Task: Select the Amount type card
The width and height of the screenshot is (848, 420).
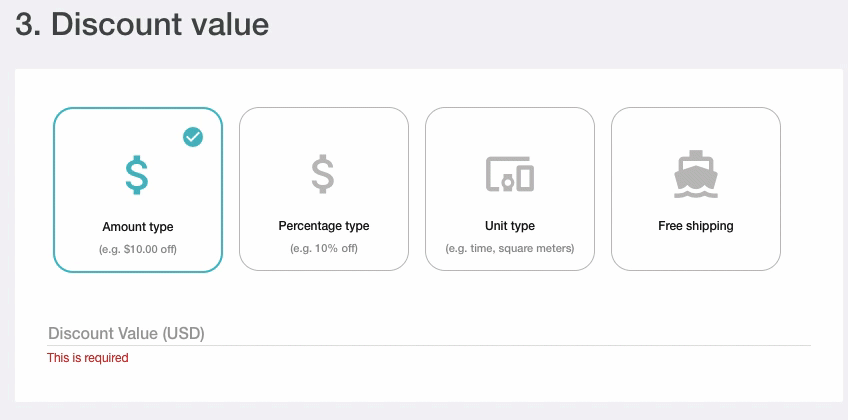Action: 138,190
